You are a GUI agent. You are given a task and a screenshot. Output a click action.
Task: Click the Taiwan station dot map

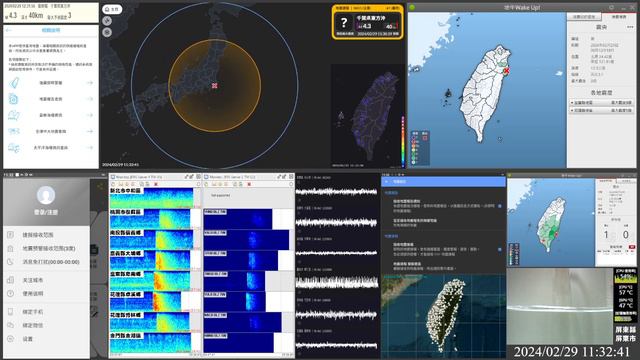444,316
